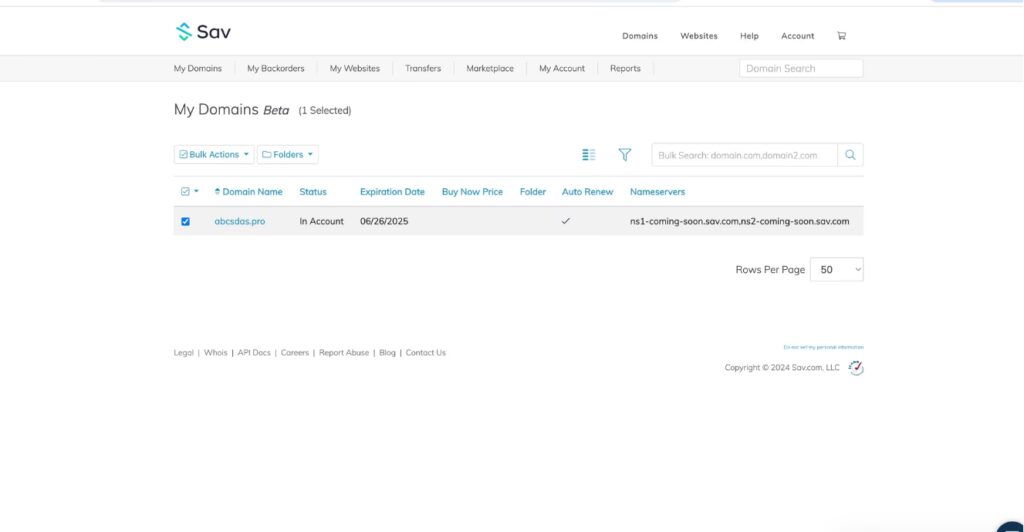Viewport: 1024px width, 532px height.
Task: Sort by Domain Name column arrow
Action: [x=217, y=192]
